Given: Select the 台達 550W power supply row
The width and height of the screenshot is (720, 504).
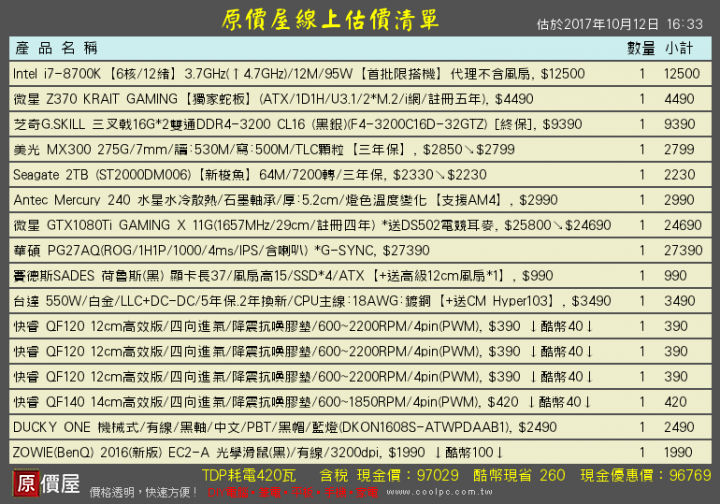Looking at the screenshot, I should point(360,301).
